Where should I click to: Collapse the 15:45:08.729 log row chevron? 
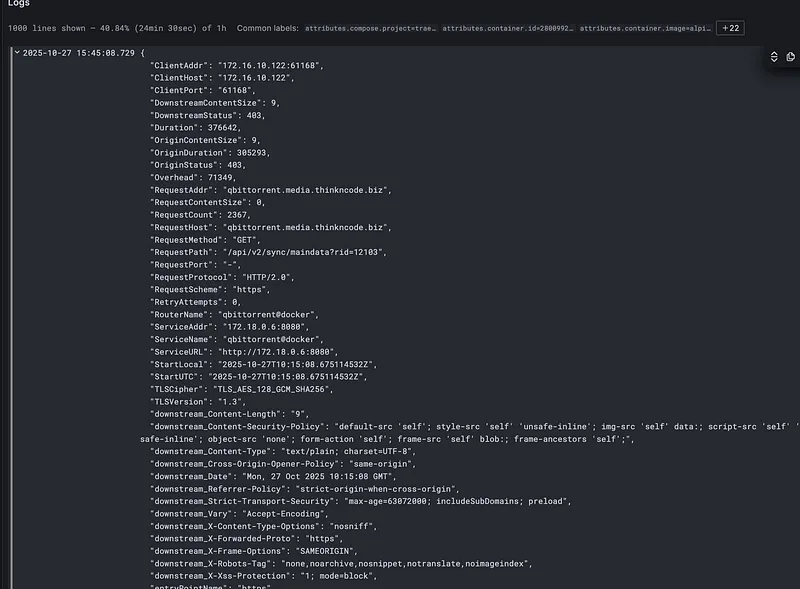pos(17,52)
